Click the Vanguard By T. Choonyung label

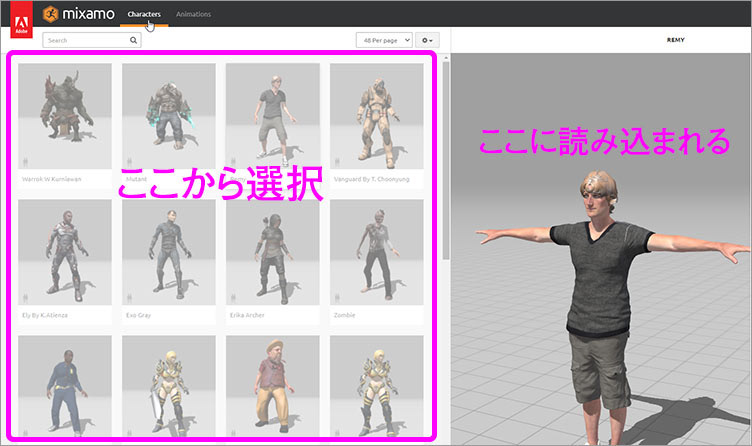click(x=372, y=179)
